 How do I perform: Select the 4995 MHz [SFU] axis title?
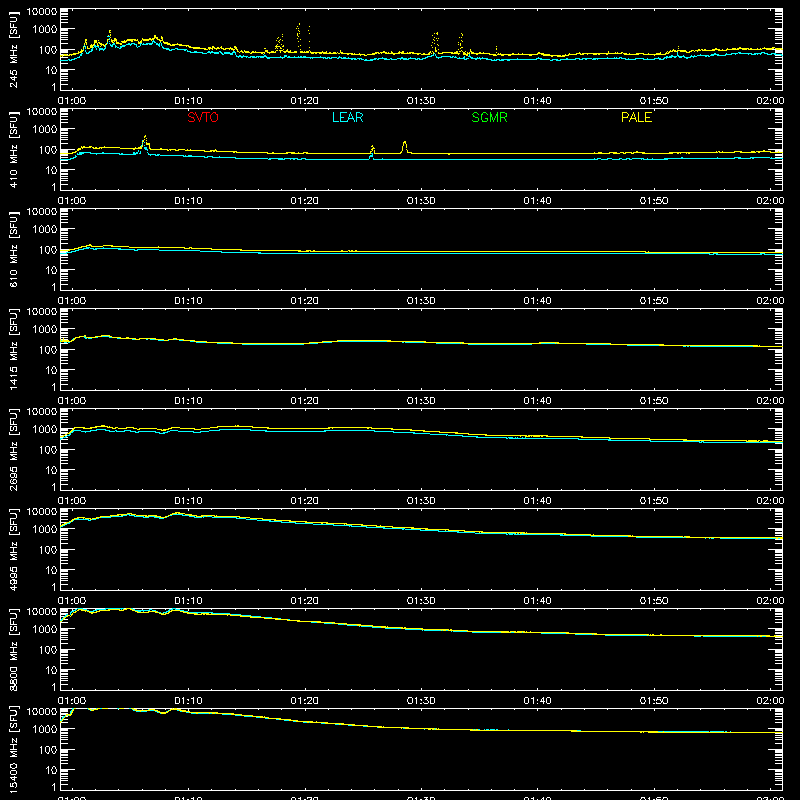14,549
